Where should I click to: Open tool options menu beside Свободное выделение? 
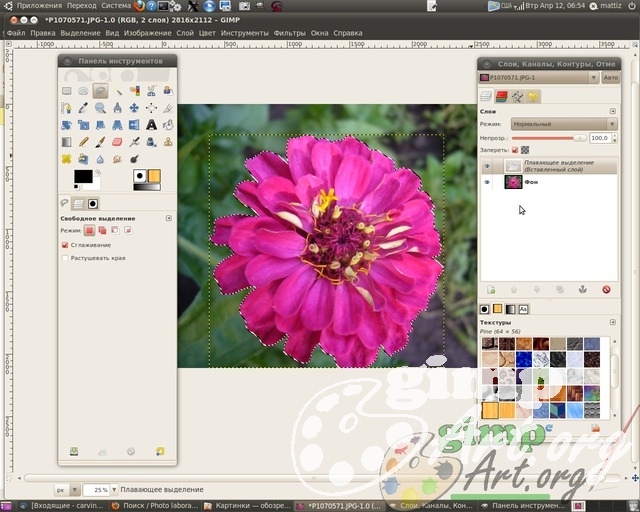(169, 218)
